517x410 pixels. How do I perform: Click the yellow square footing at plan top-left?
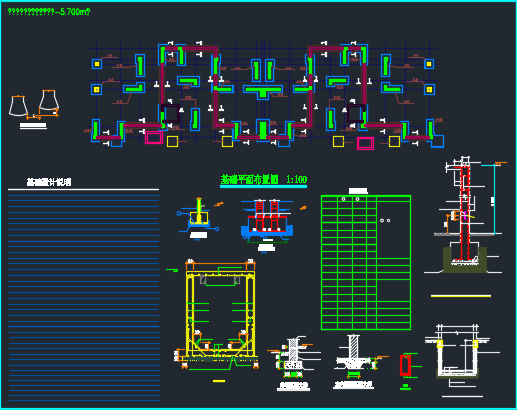click(x=97, y=64)
